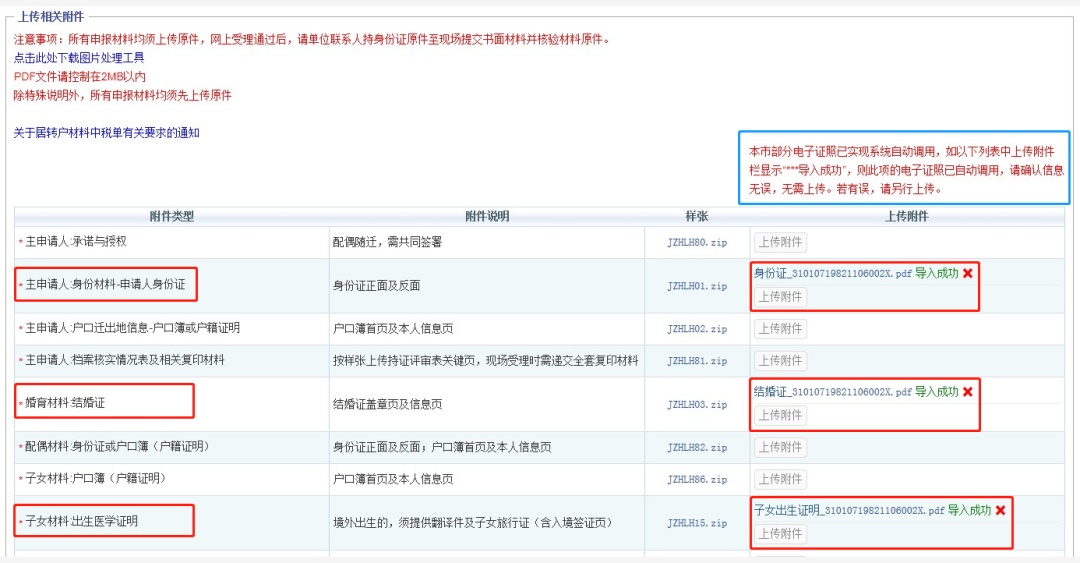Click the 附件说明 column header

pos(487,216)
